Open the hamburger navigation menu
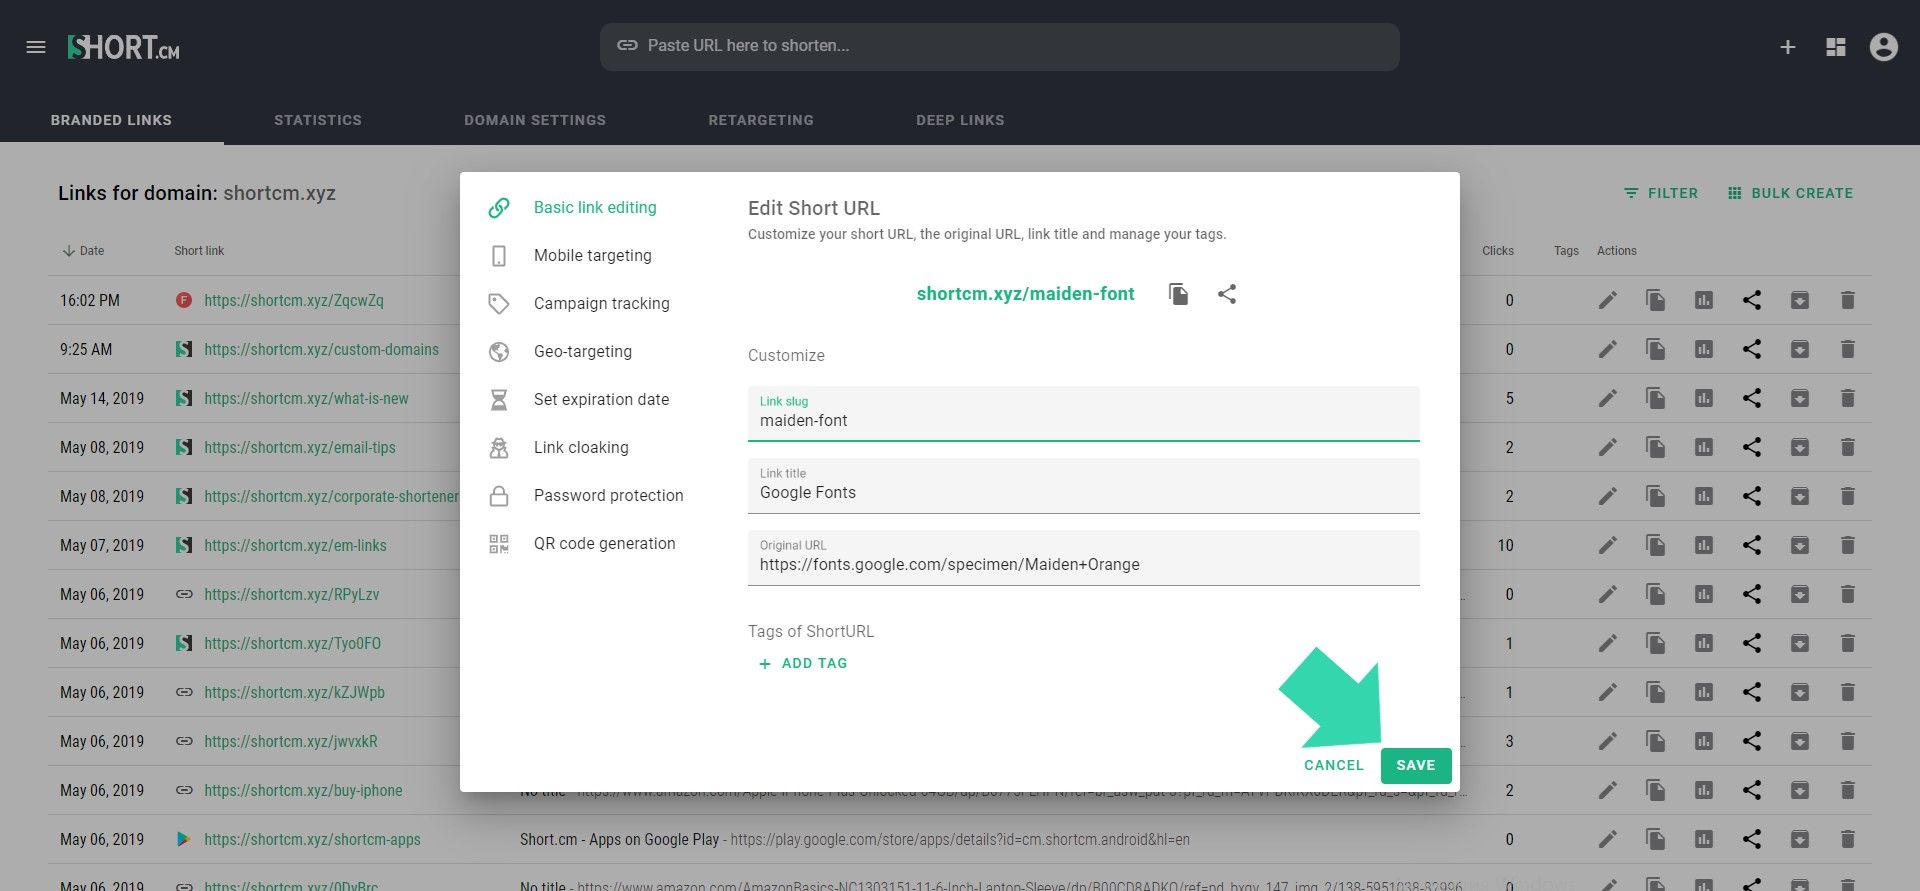The image size is (1920, 891). [x=36, y=47]
